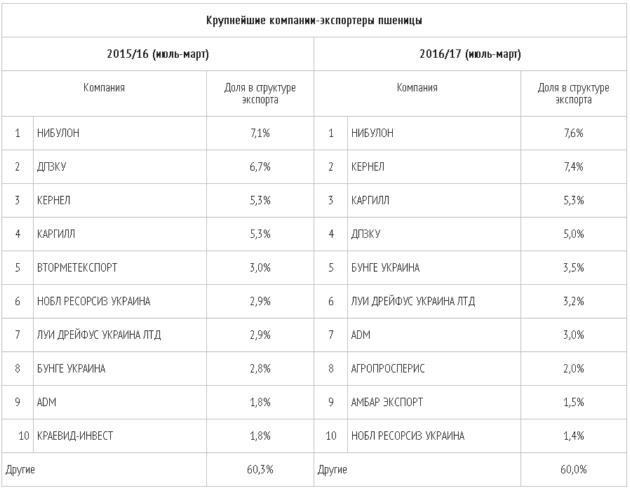Click the КРАЕВИД-ИНВЕСТ company cell
630x488 pixels.
click(x=76, y=436)
